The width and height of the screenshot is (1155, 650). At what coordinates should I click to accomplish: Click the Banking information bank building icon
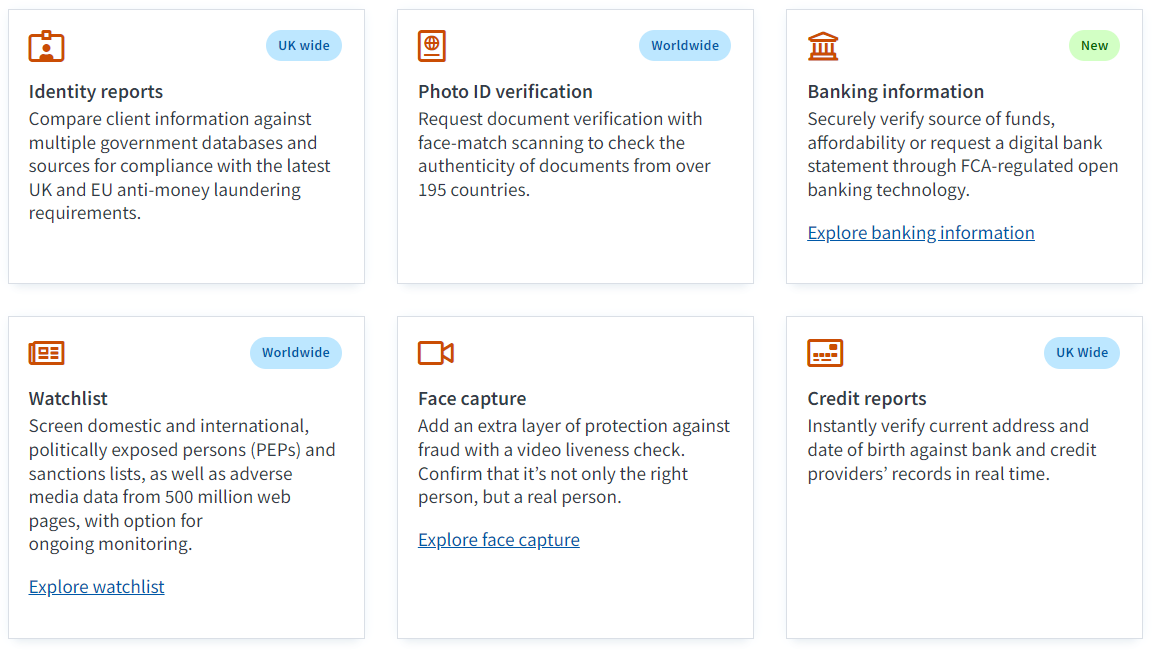pyautogui.click(x=821, y=46)
